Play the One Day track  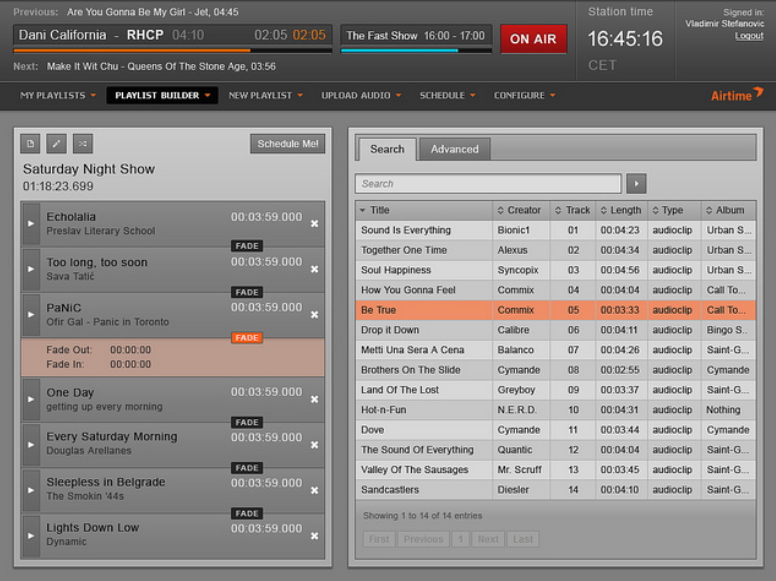tap(31, 399)
